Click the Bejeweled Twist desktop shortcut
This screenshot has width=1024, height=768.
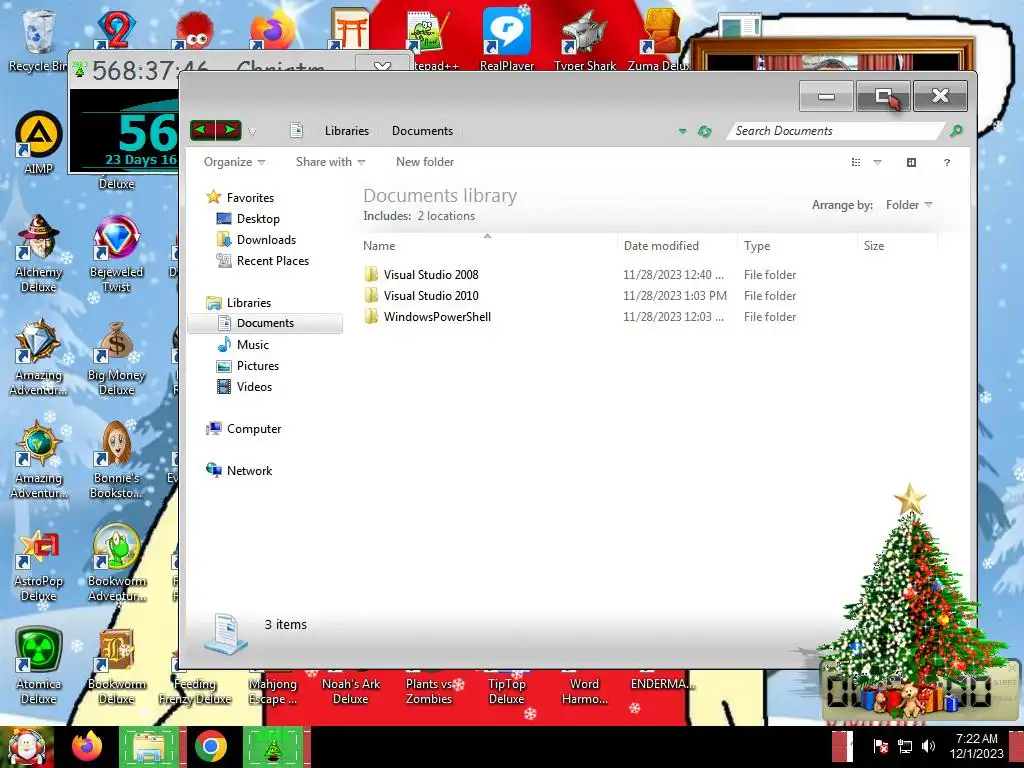116,254
